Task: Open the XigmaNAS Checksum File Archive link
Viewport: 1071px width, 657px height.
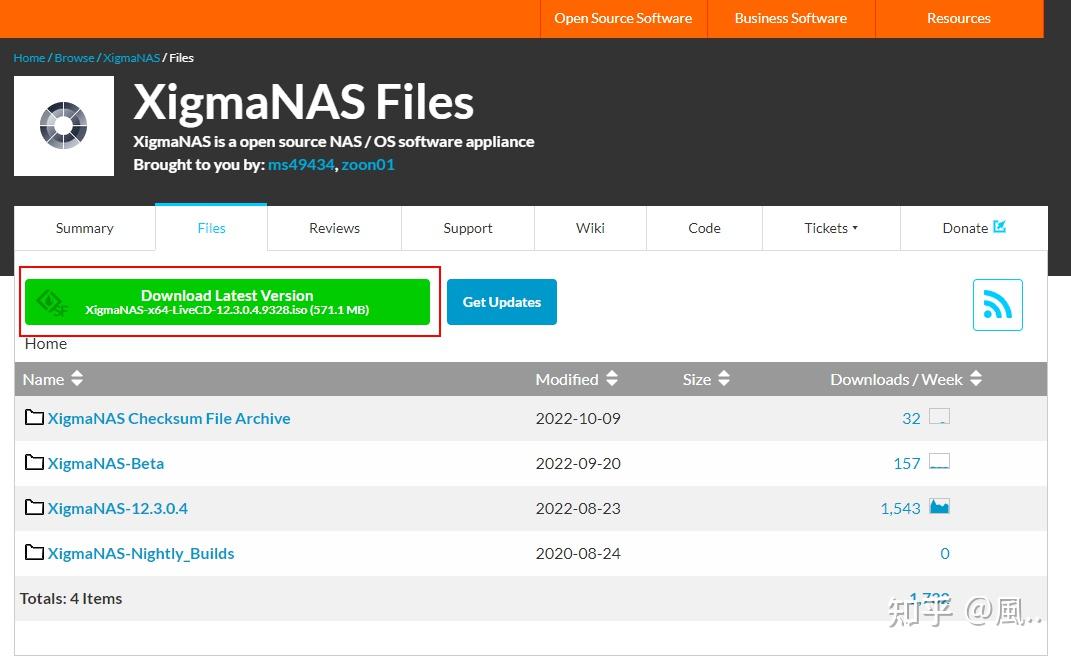Action: (169, 418)
